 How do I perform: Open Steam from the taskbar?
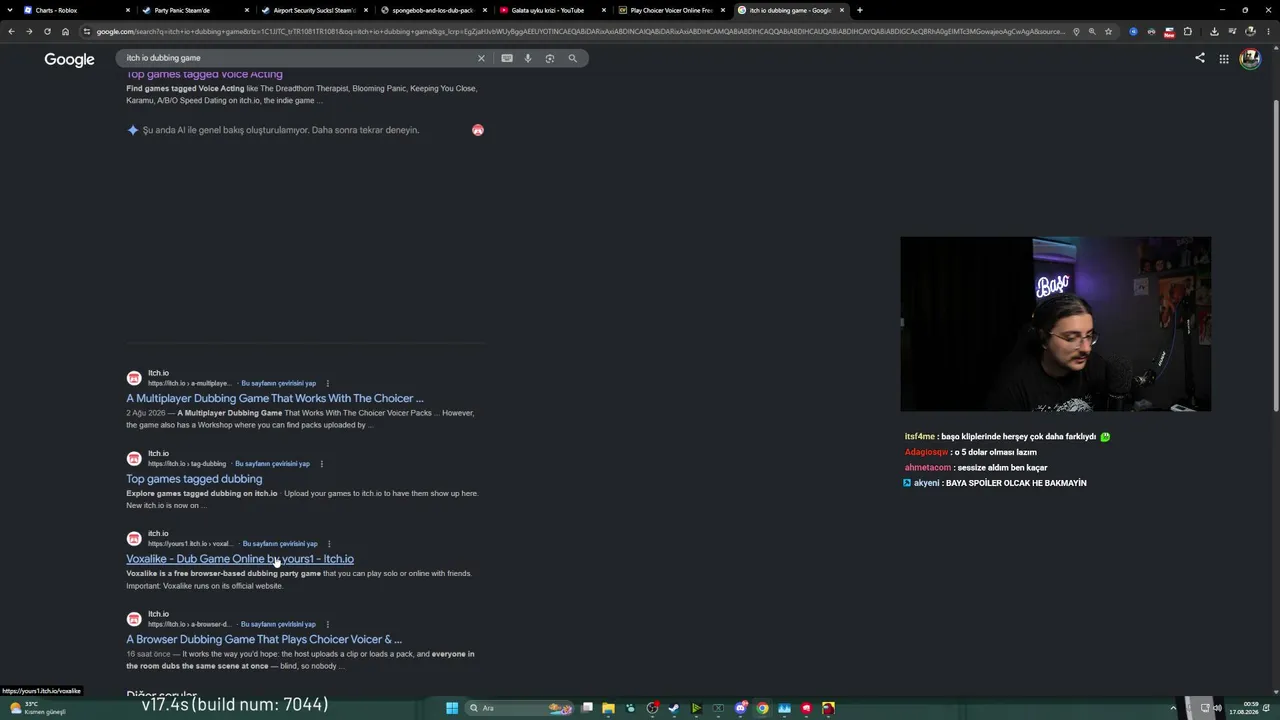(x=673, y=708)
